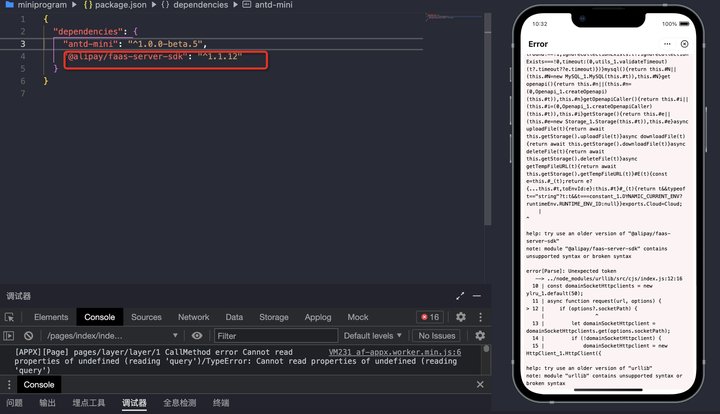720x414 pixels.
Task: Open the 埋点工具 bottom panel tab
Action: [x=89, y=403]
